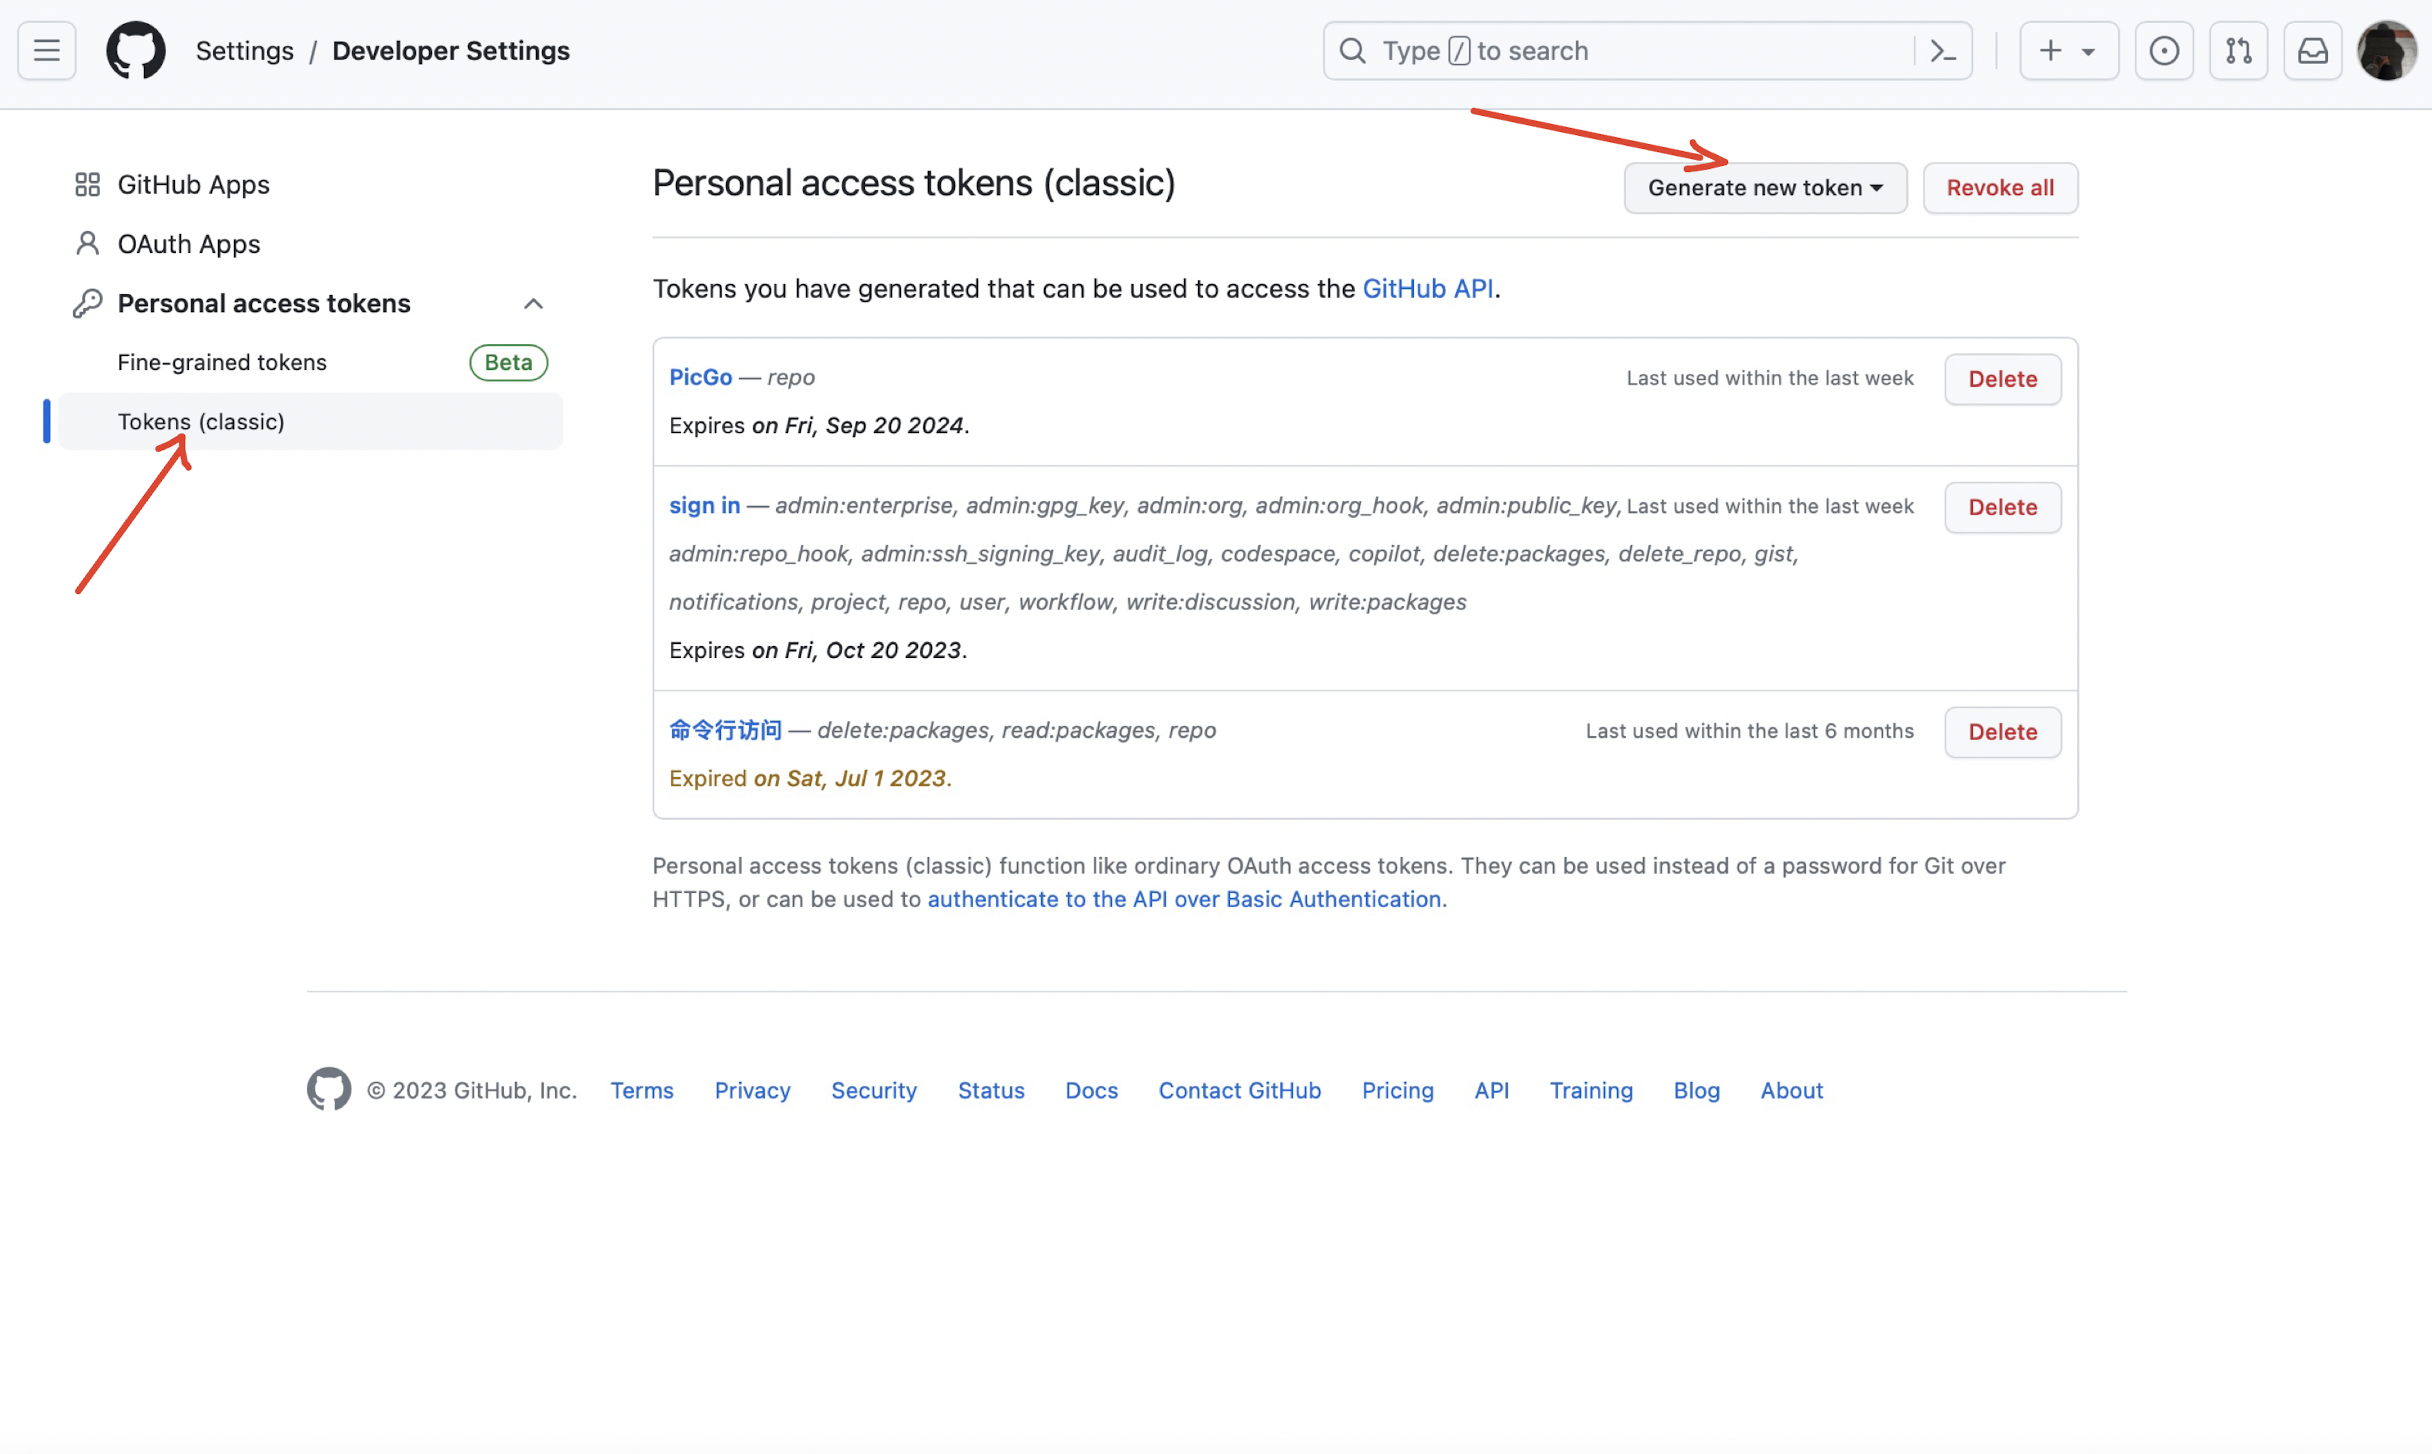The height and width of the screenshot is (1454, 2432).
Task: Click the GitHub Octocat logo in header
Action: [x=135, y=50]
